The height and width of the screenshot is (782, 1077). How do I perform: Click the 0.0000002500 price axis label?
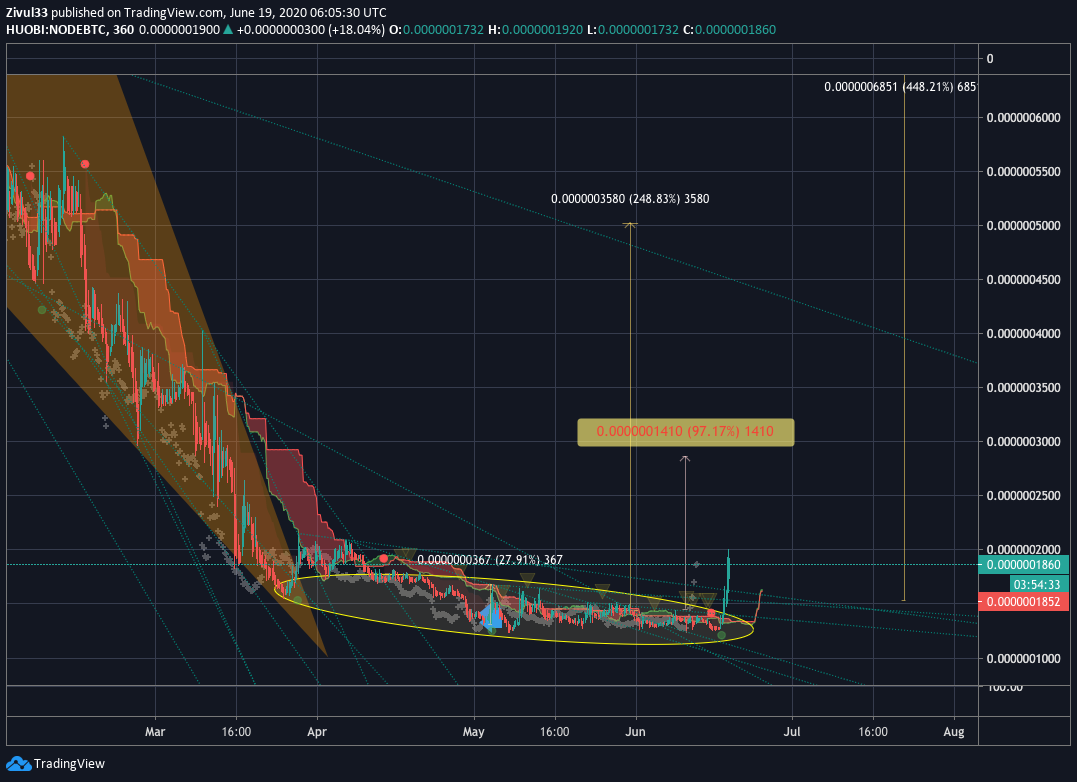1023,496
